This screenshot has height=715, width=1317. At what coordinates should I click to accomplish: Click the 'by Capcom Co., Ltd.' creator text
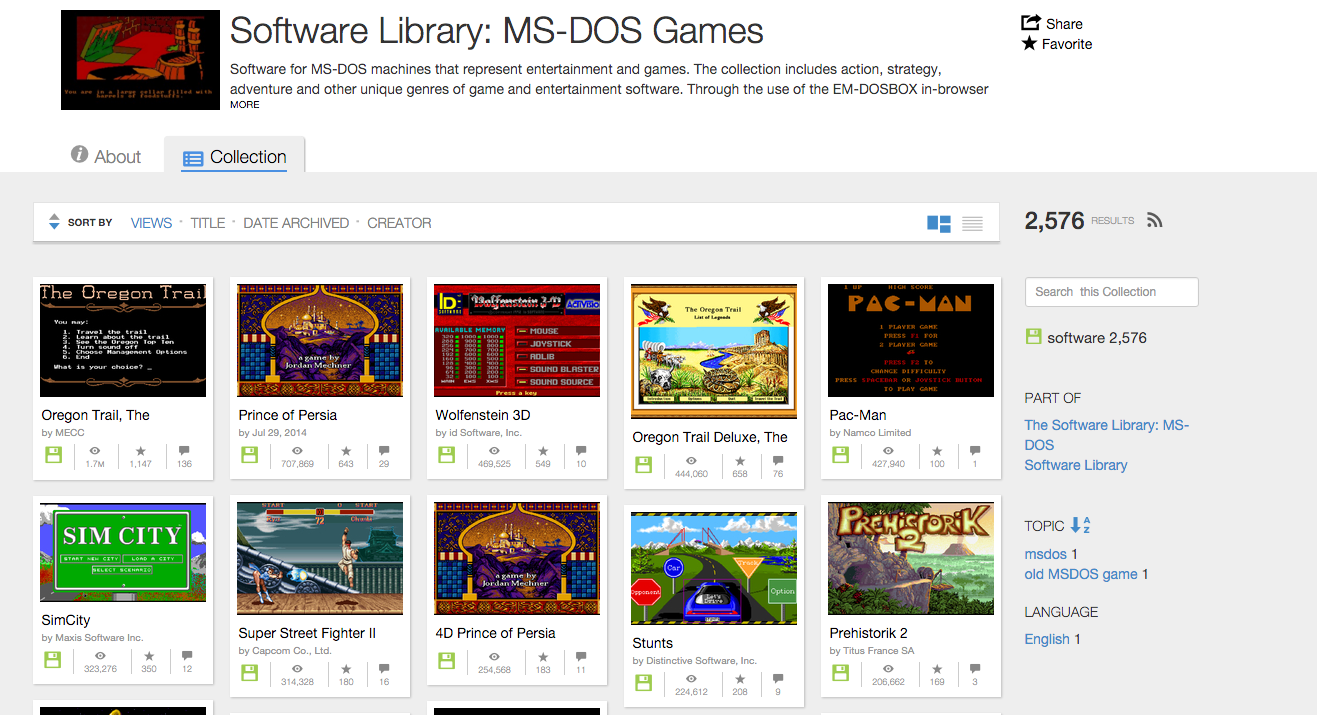pyautogui.click(x=284, y=651)
